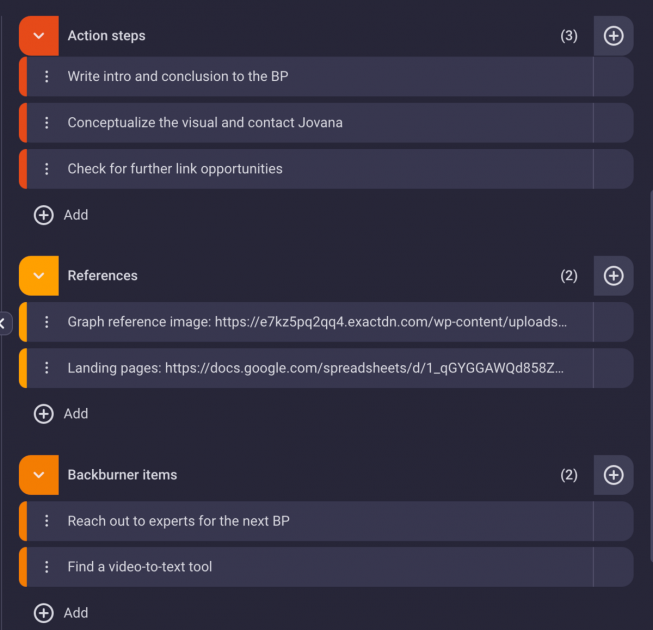This screenshot has width=653, height=630.
Task: Expand the collapsed side panel arrow at left edge
Action: (x=4, y=324)
